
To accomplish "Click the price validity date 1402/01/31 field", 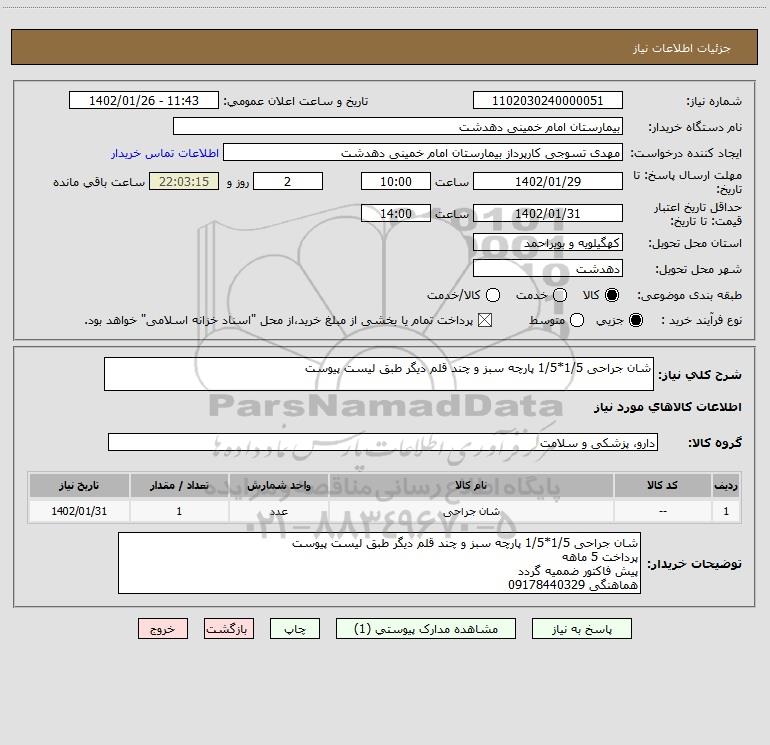I will point(548,214).
